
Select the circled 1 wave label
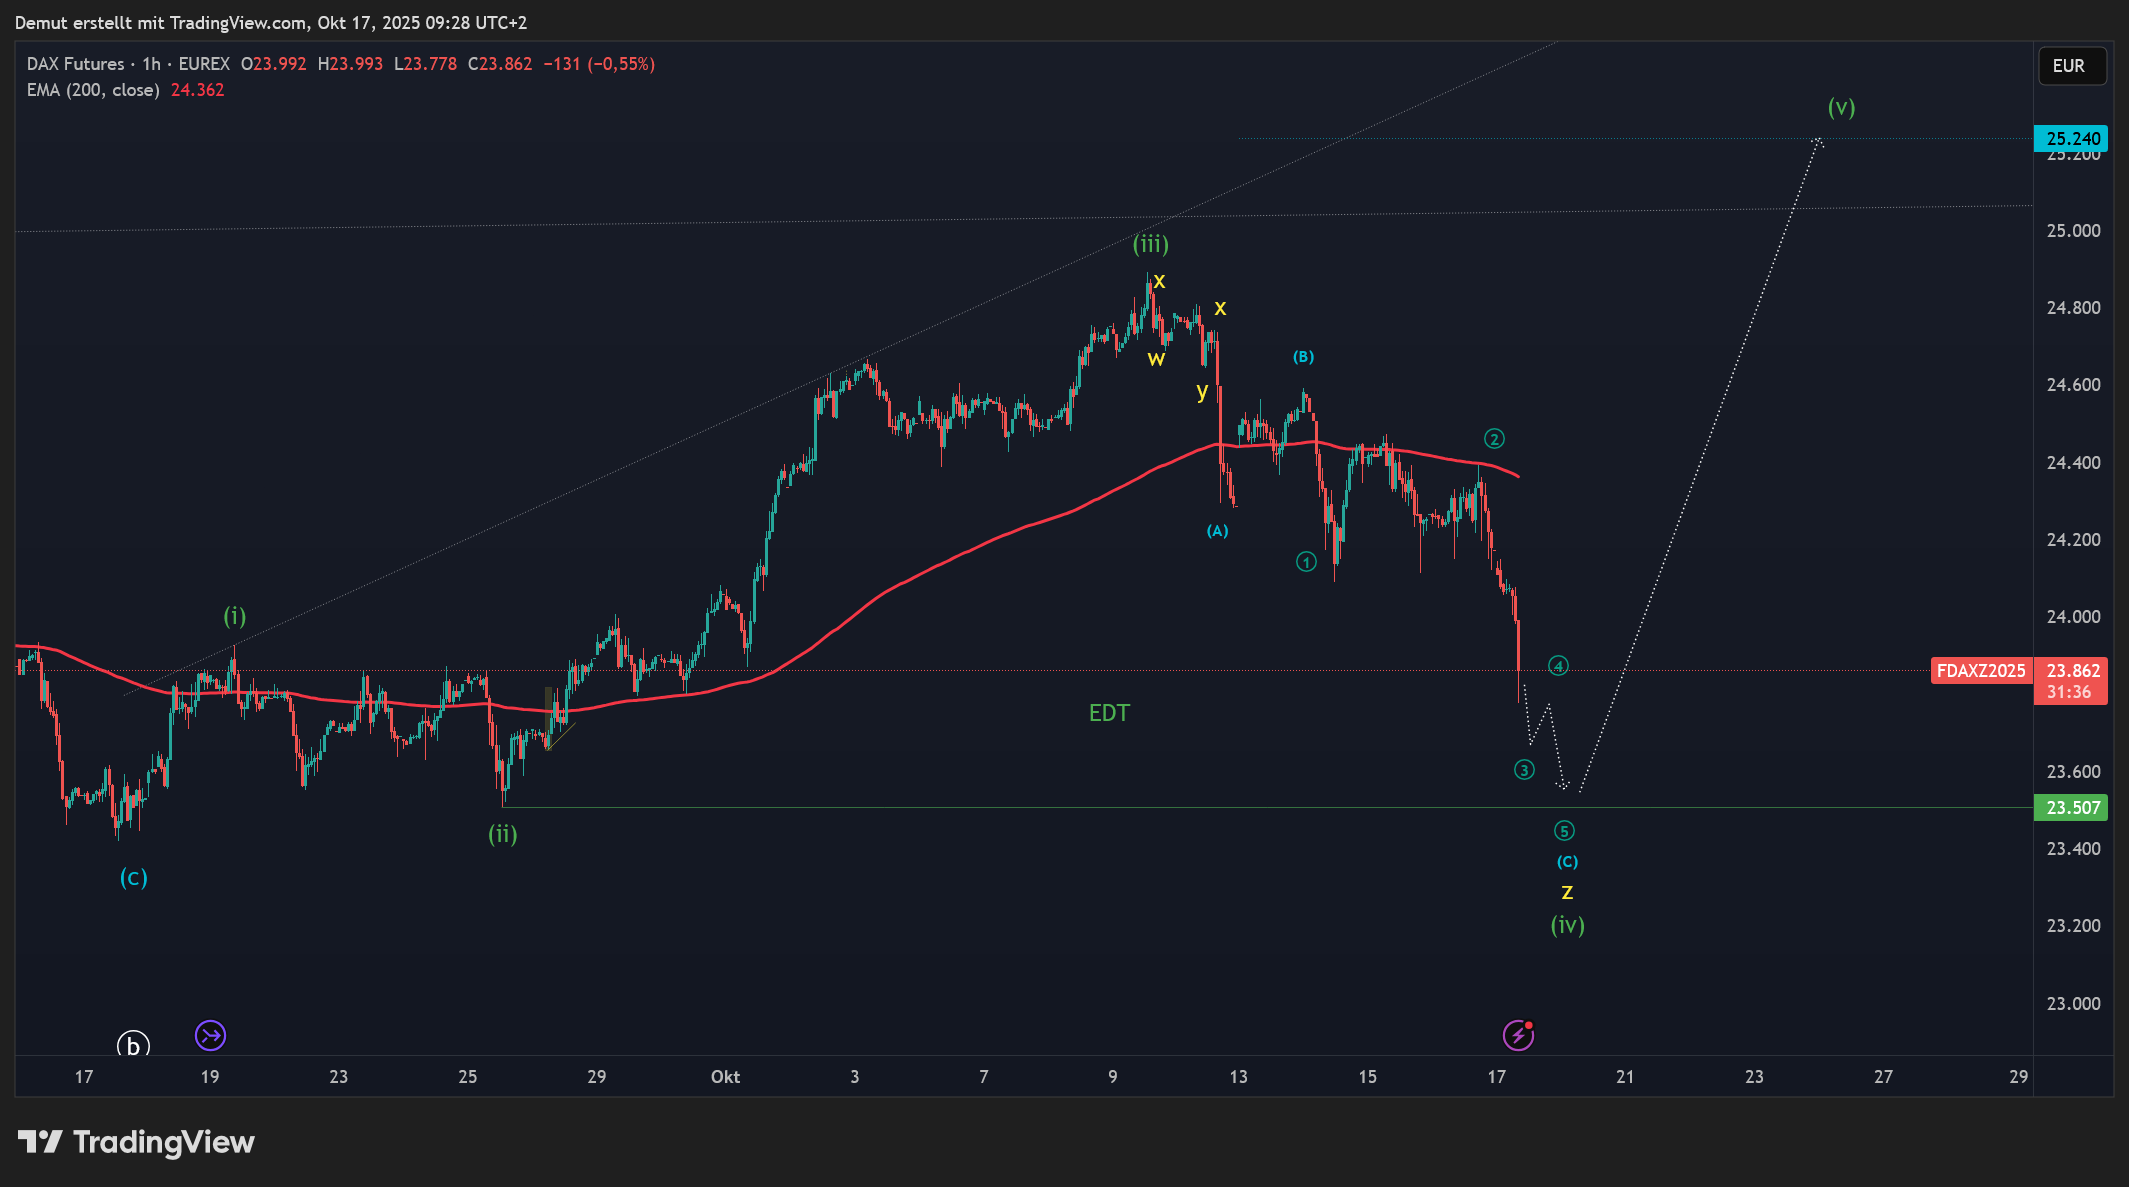click(x=1306, y=562)
